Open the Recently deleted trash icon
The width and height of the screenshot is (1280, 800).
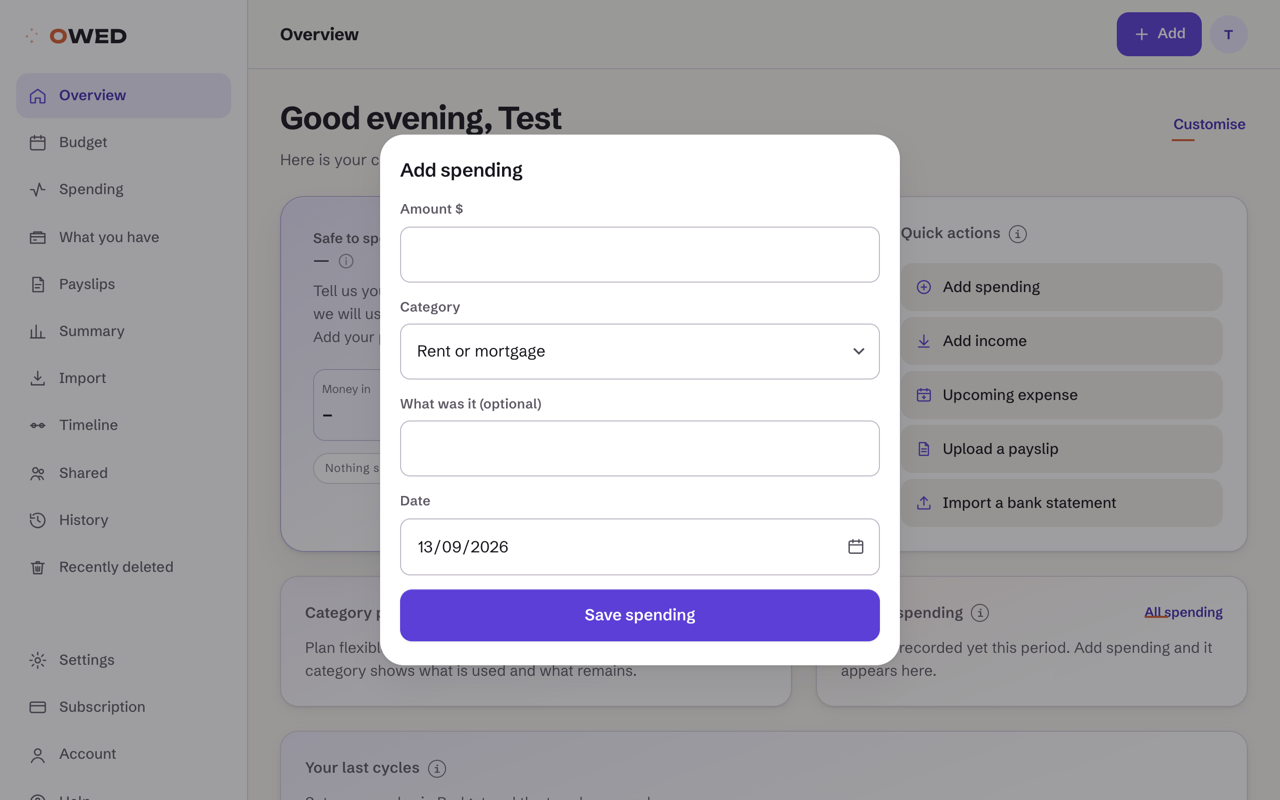[x=38, y=568]
